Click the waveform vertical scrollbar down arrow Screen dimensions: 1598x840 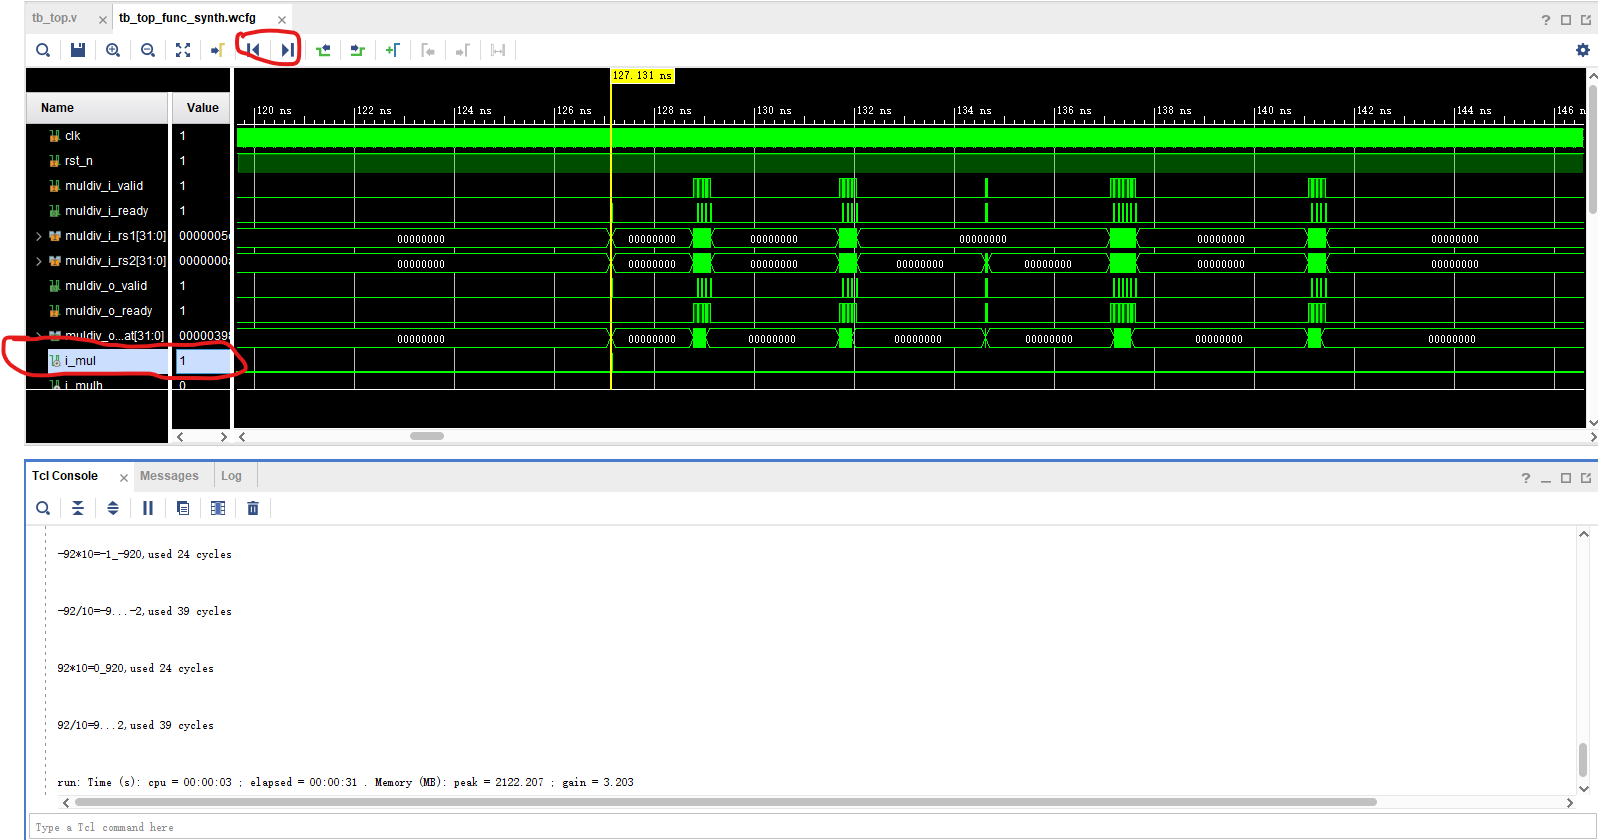1592,422
